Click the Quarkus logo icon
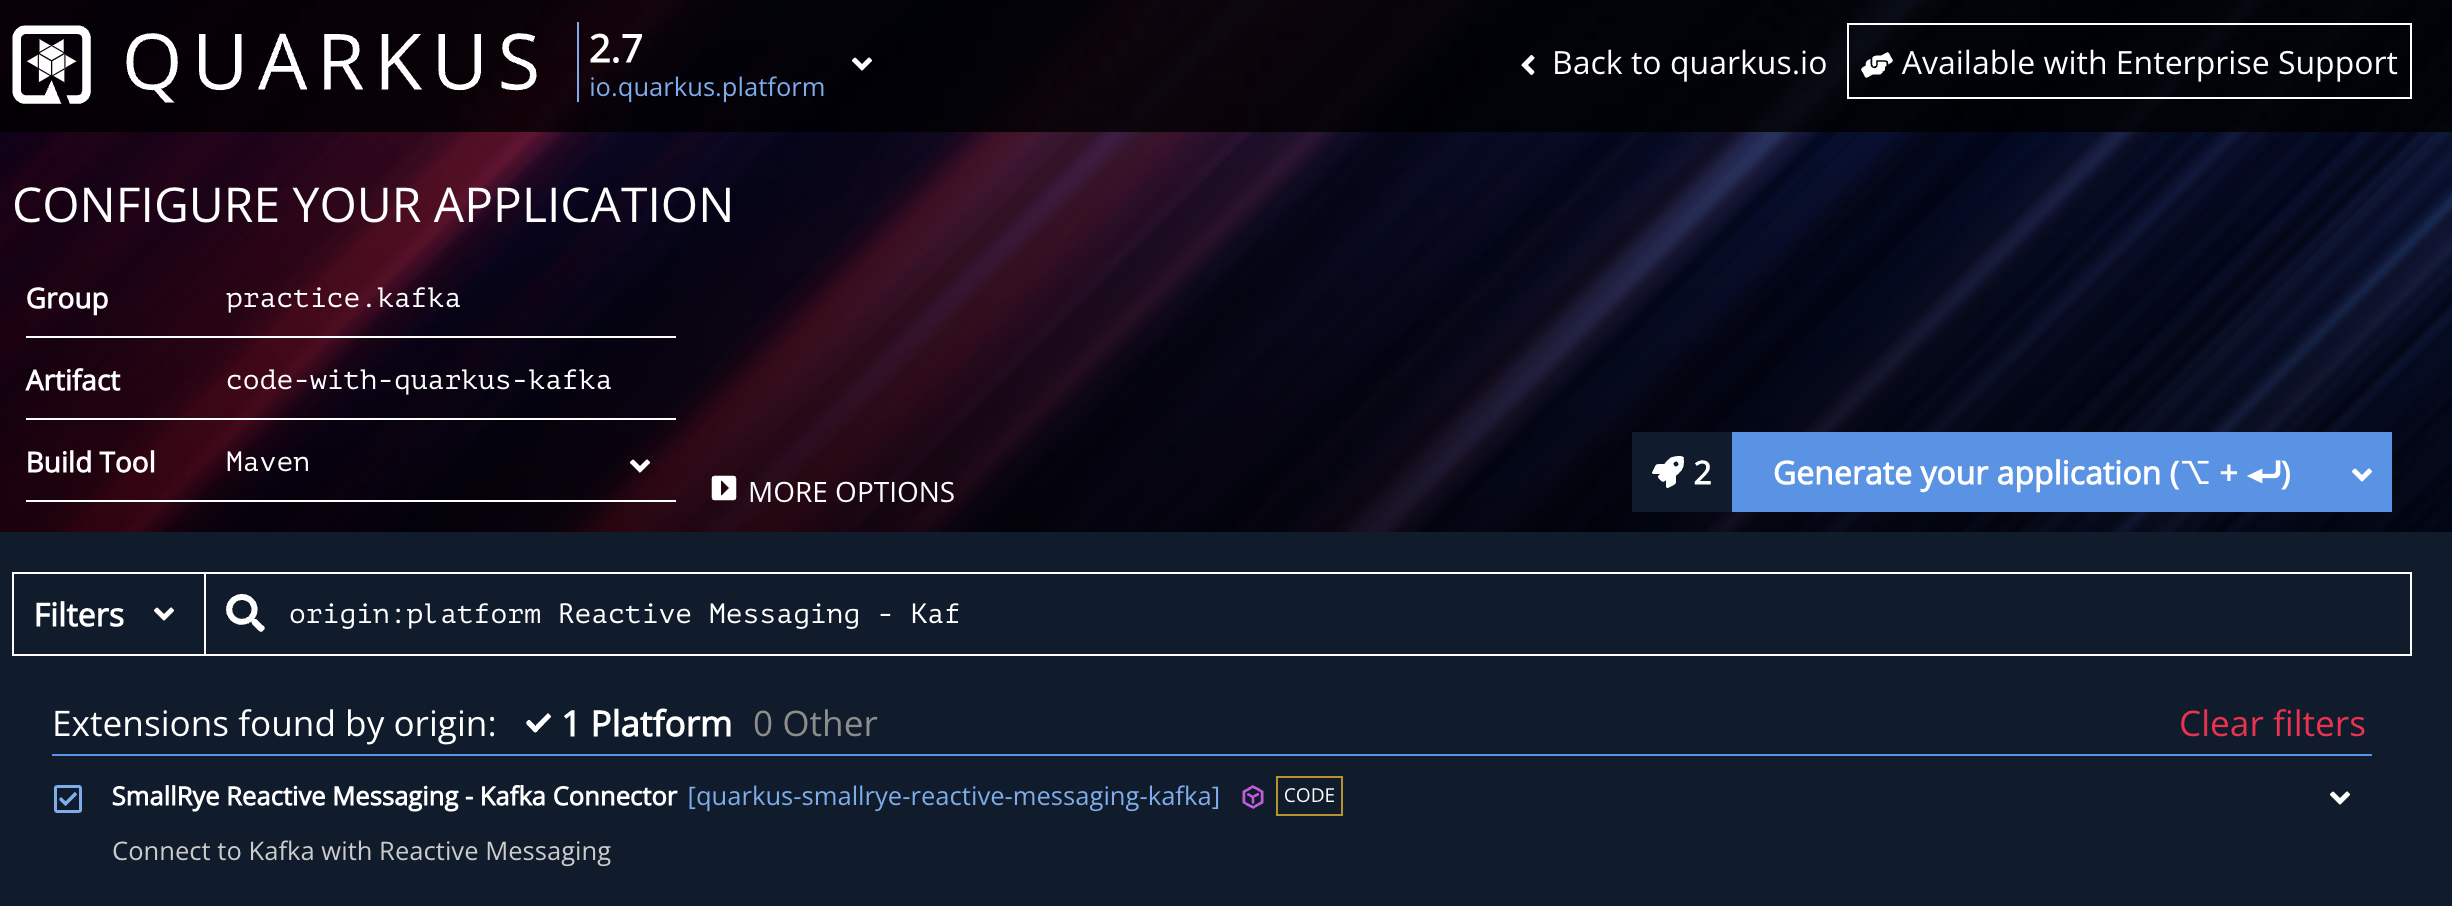2452x906 pixels. tap(52, 64)
